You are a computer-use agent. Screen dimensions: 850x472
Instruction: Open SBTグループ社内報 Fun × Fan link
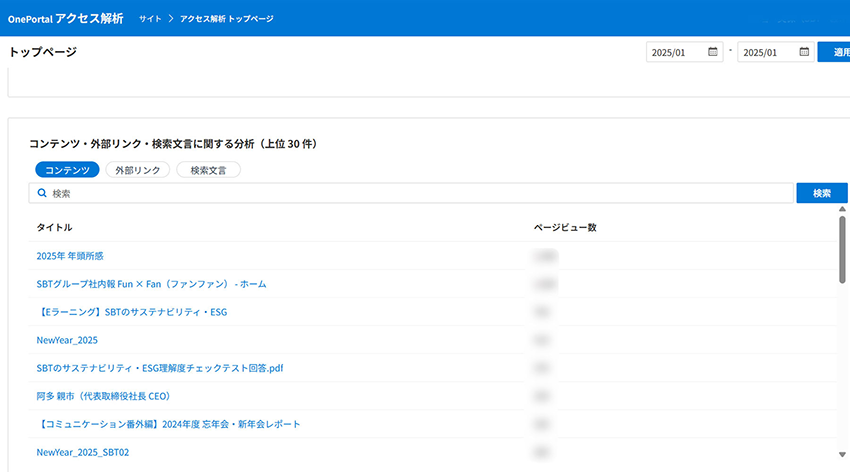tap(151, 284)
